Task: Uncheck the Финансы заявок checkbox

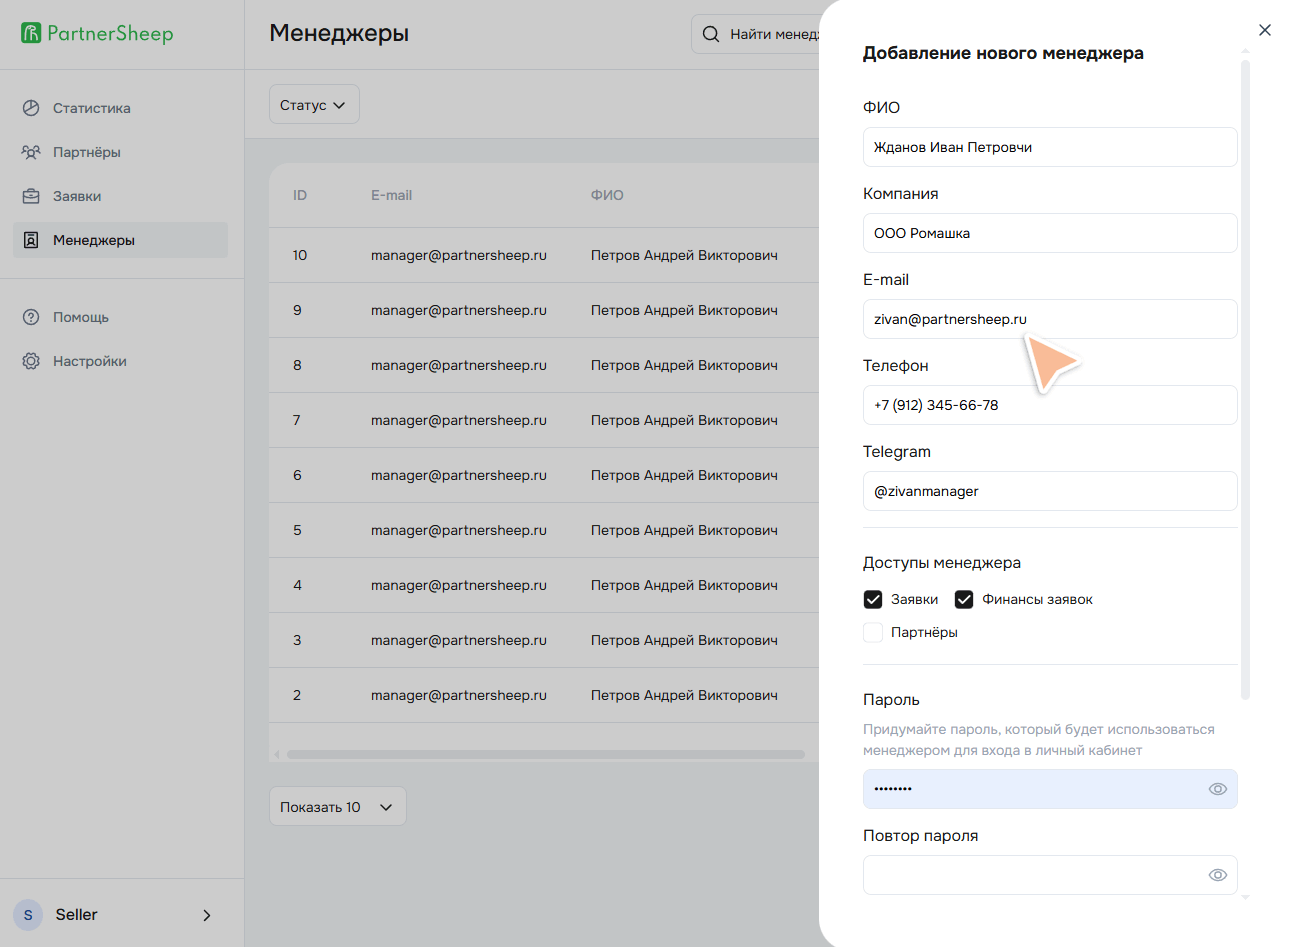Action: pos(964,599)
